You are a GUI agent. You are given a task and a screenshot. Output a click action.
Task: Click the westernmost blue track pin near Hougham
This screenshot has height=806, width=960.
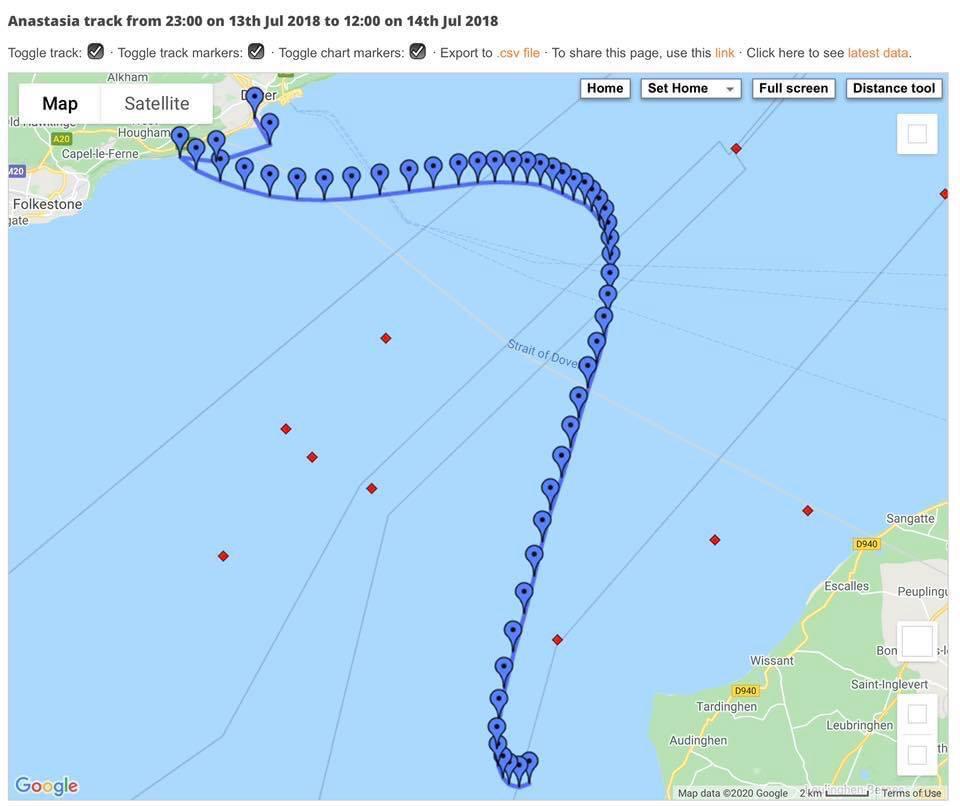coord(180,138)
